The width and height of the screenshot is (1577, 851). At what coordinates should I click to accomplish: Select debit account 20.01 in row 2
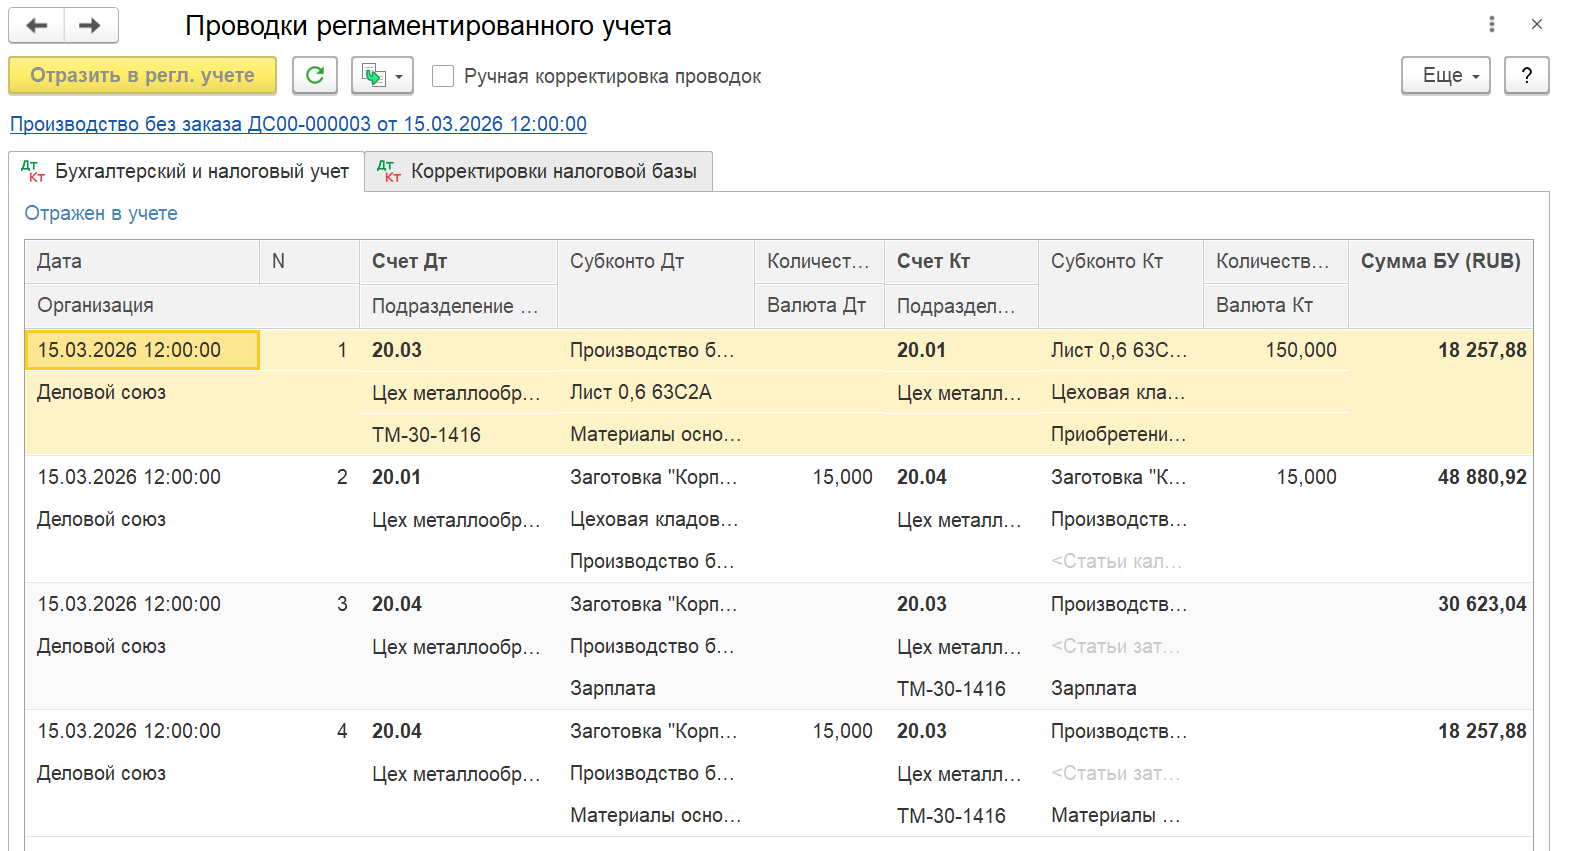458,477
